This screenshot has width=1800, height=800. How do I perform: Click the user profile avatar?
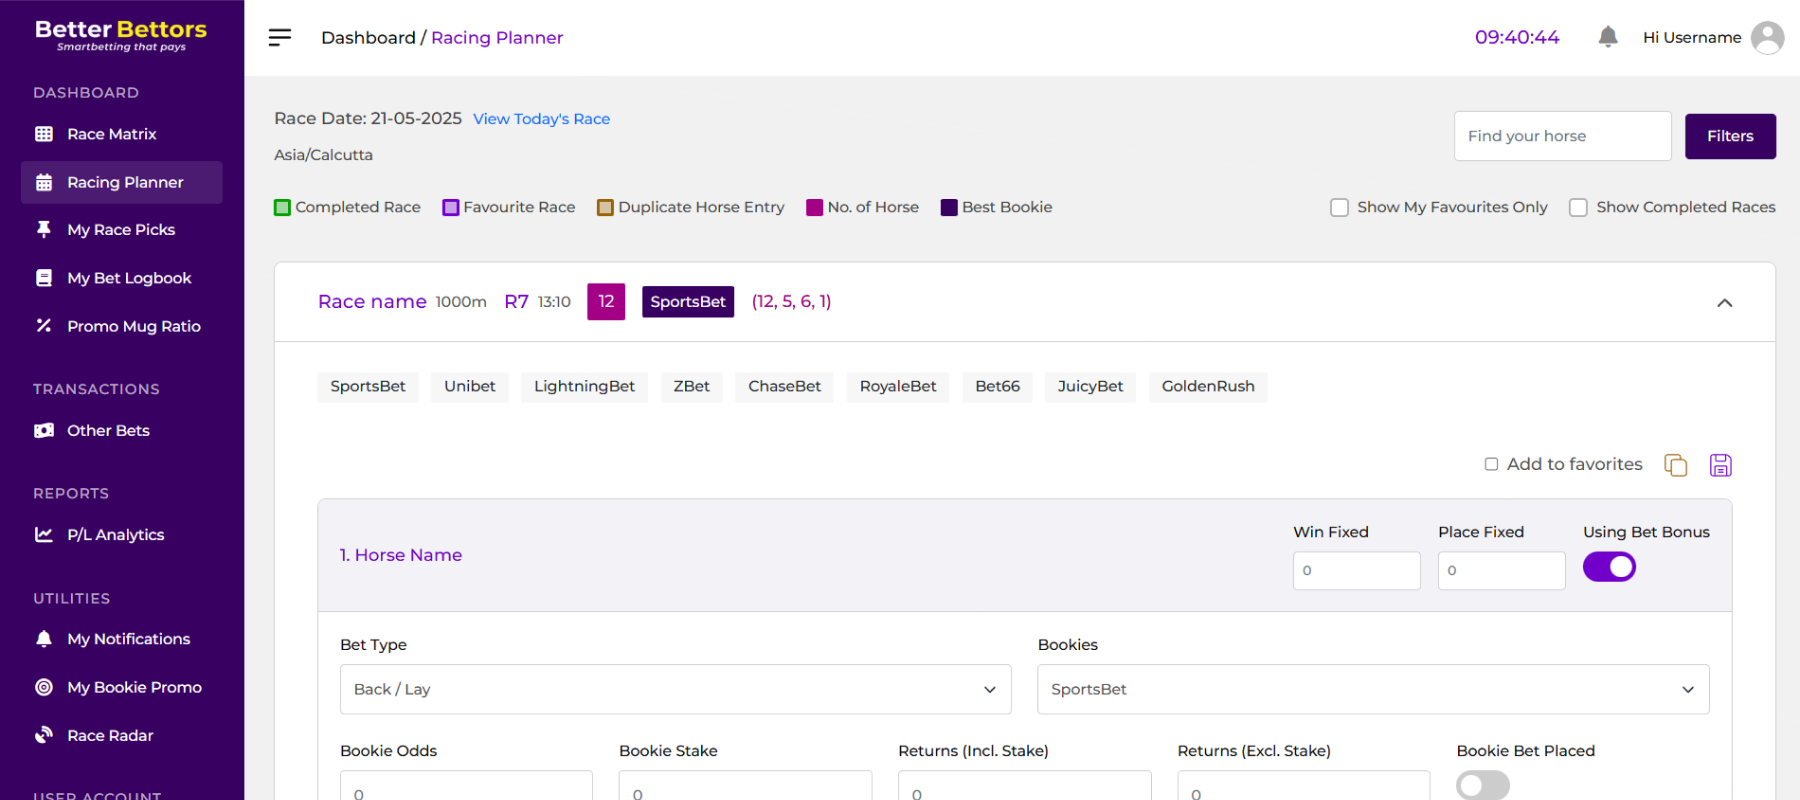coord(1767,38)
